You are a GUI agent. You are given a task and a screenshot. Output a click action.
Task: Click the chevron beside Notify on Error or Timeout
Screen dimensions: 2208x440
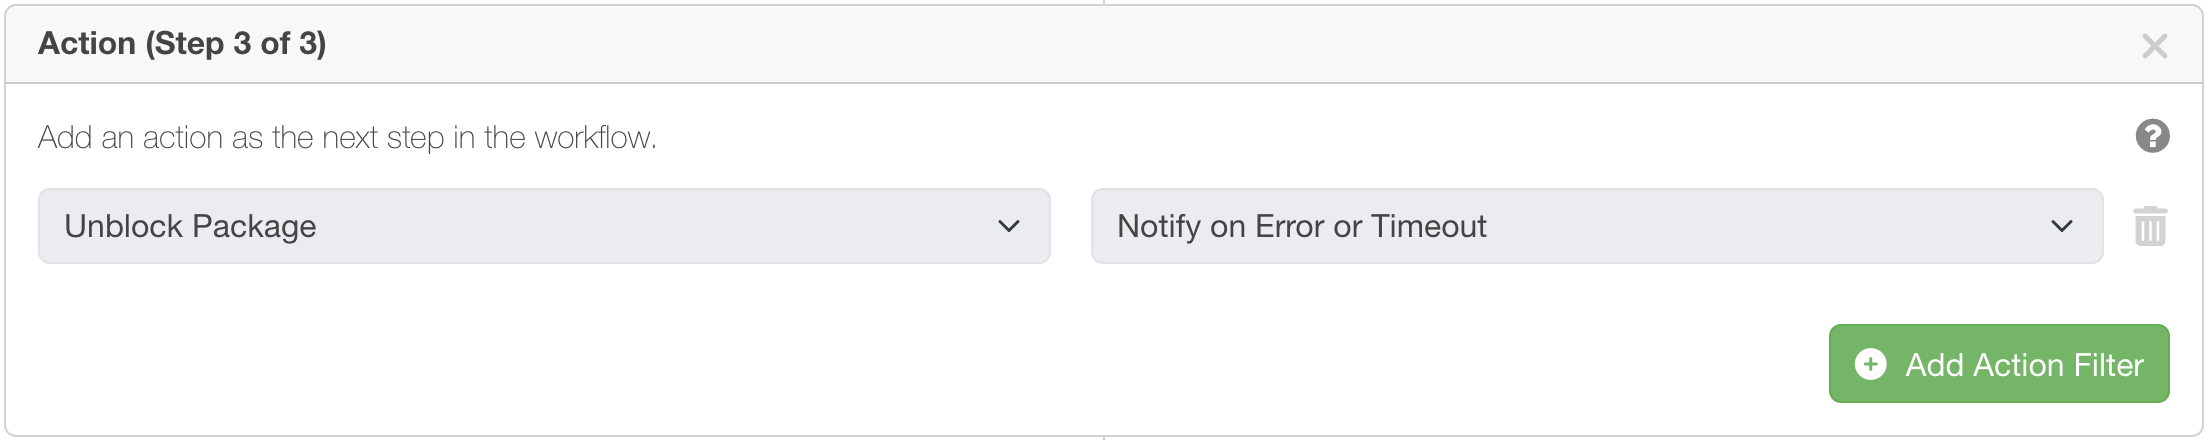pyautogui.click(x=2061, y=226)
